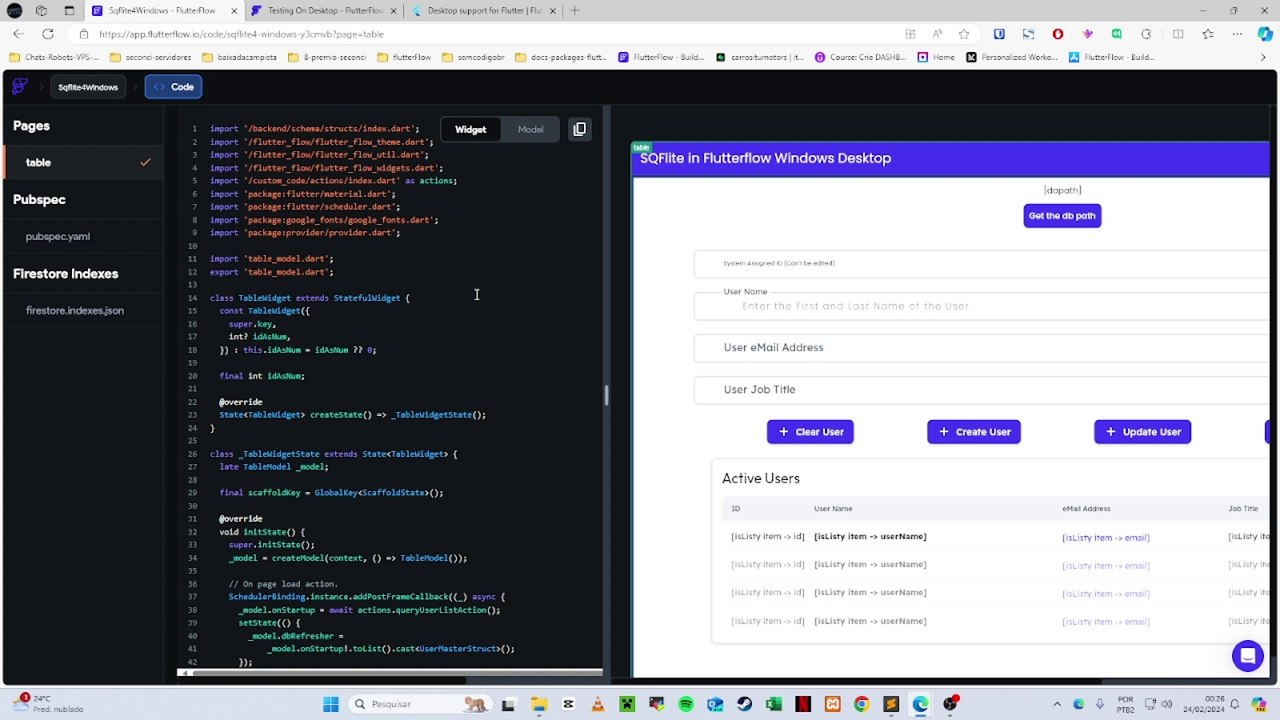This screenshot has height=720, width=1280.
Task: Add this page to favorites star
Action: (964, 34)
